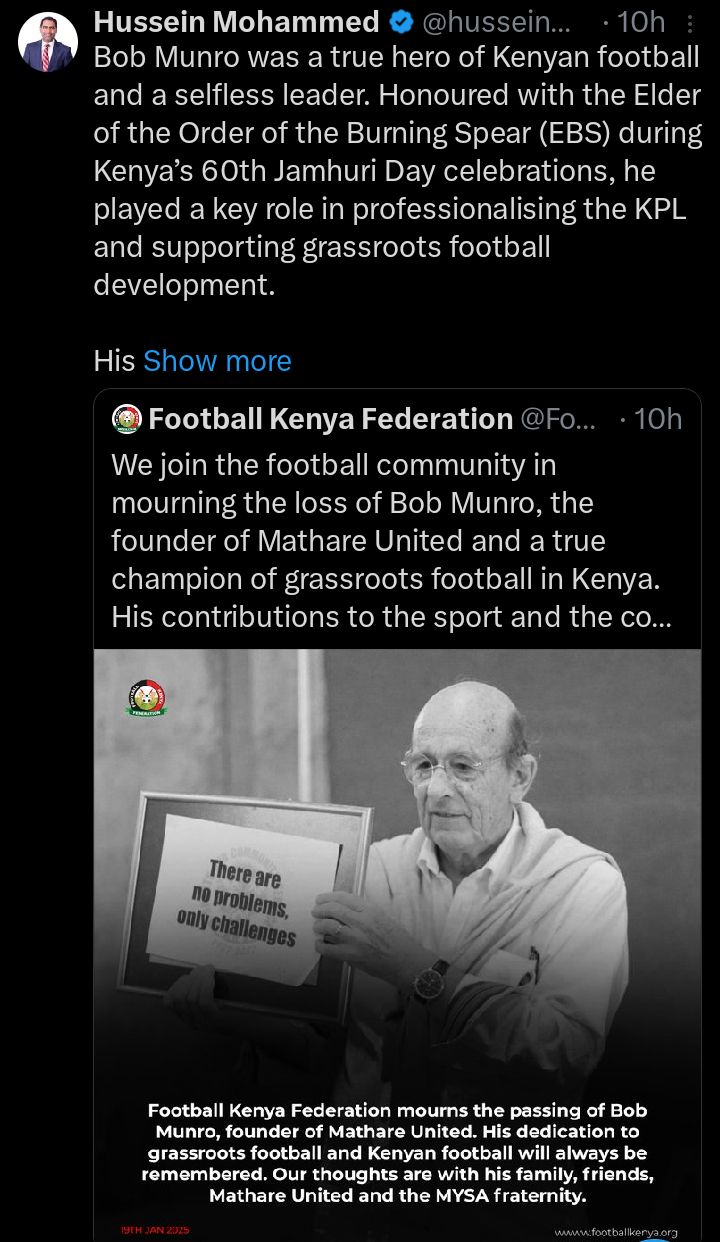Click the main tweet's 10h timestamp
This screenshot has width=720, height=1242.
tap(637, 22)
